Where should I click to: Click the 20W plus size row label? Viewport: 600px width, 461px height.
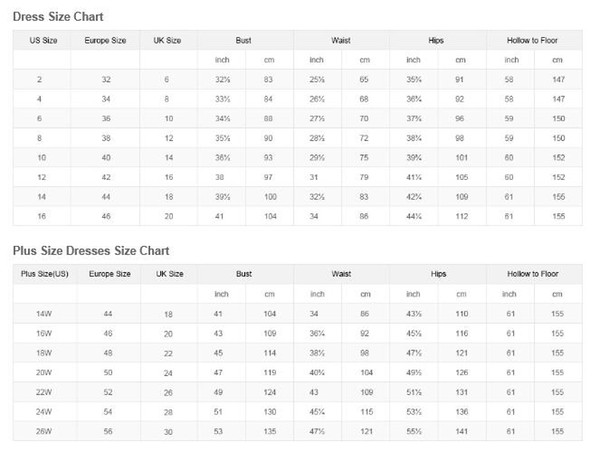[x=44, y=372]
